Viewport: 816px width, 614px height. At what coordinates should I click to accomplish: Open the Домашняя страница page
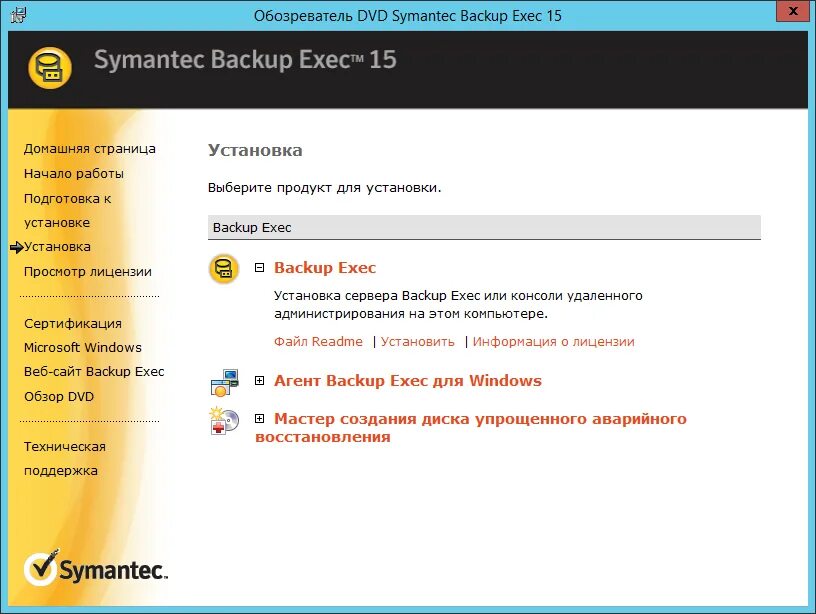(x=90, y=149)
